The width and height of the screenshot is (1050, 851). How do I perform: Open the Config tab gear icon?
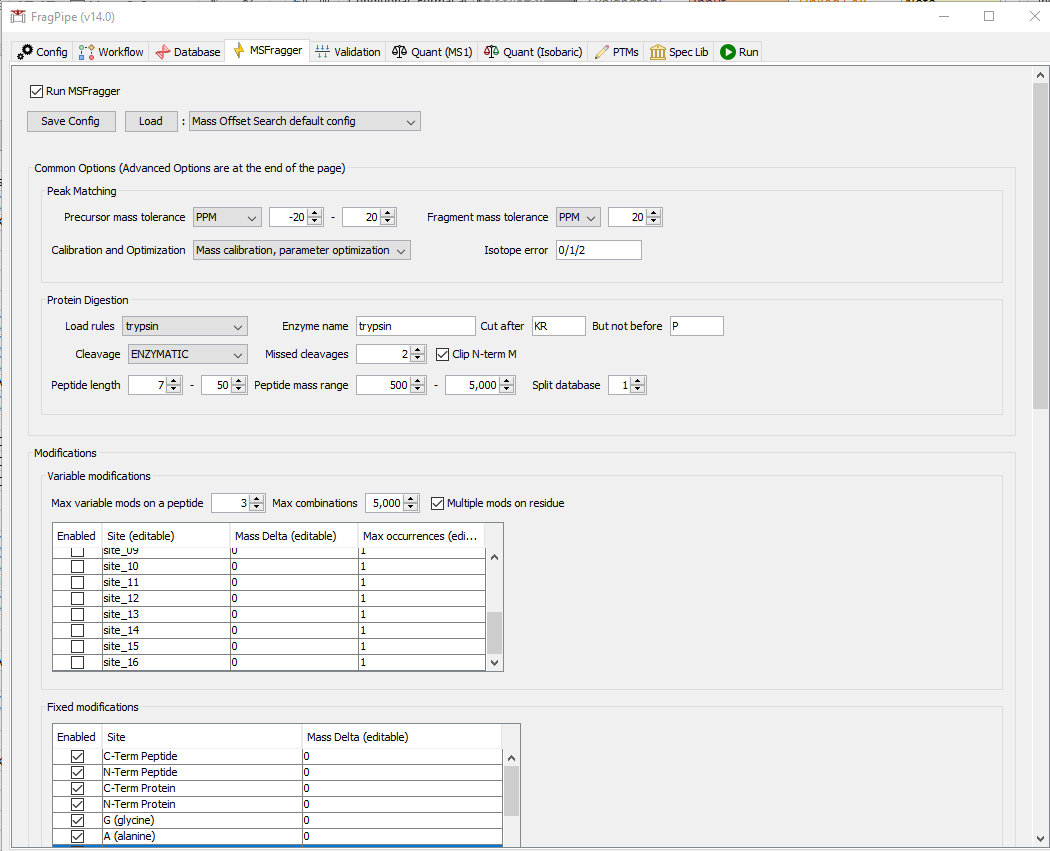tap(23, 51)
